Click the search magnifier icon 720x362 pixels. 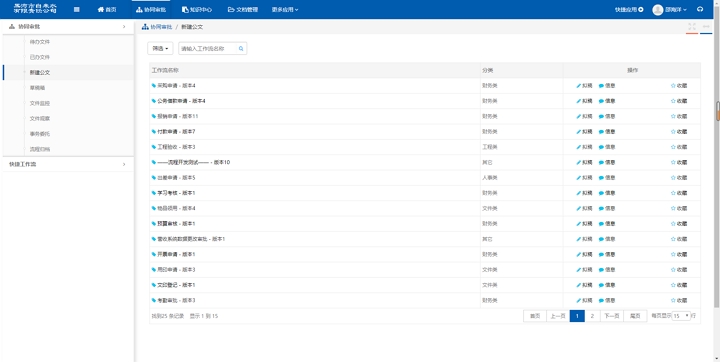coord(241,49)
